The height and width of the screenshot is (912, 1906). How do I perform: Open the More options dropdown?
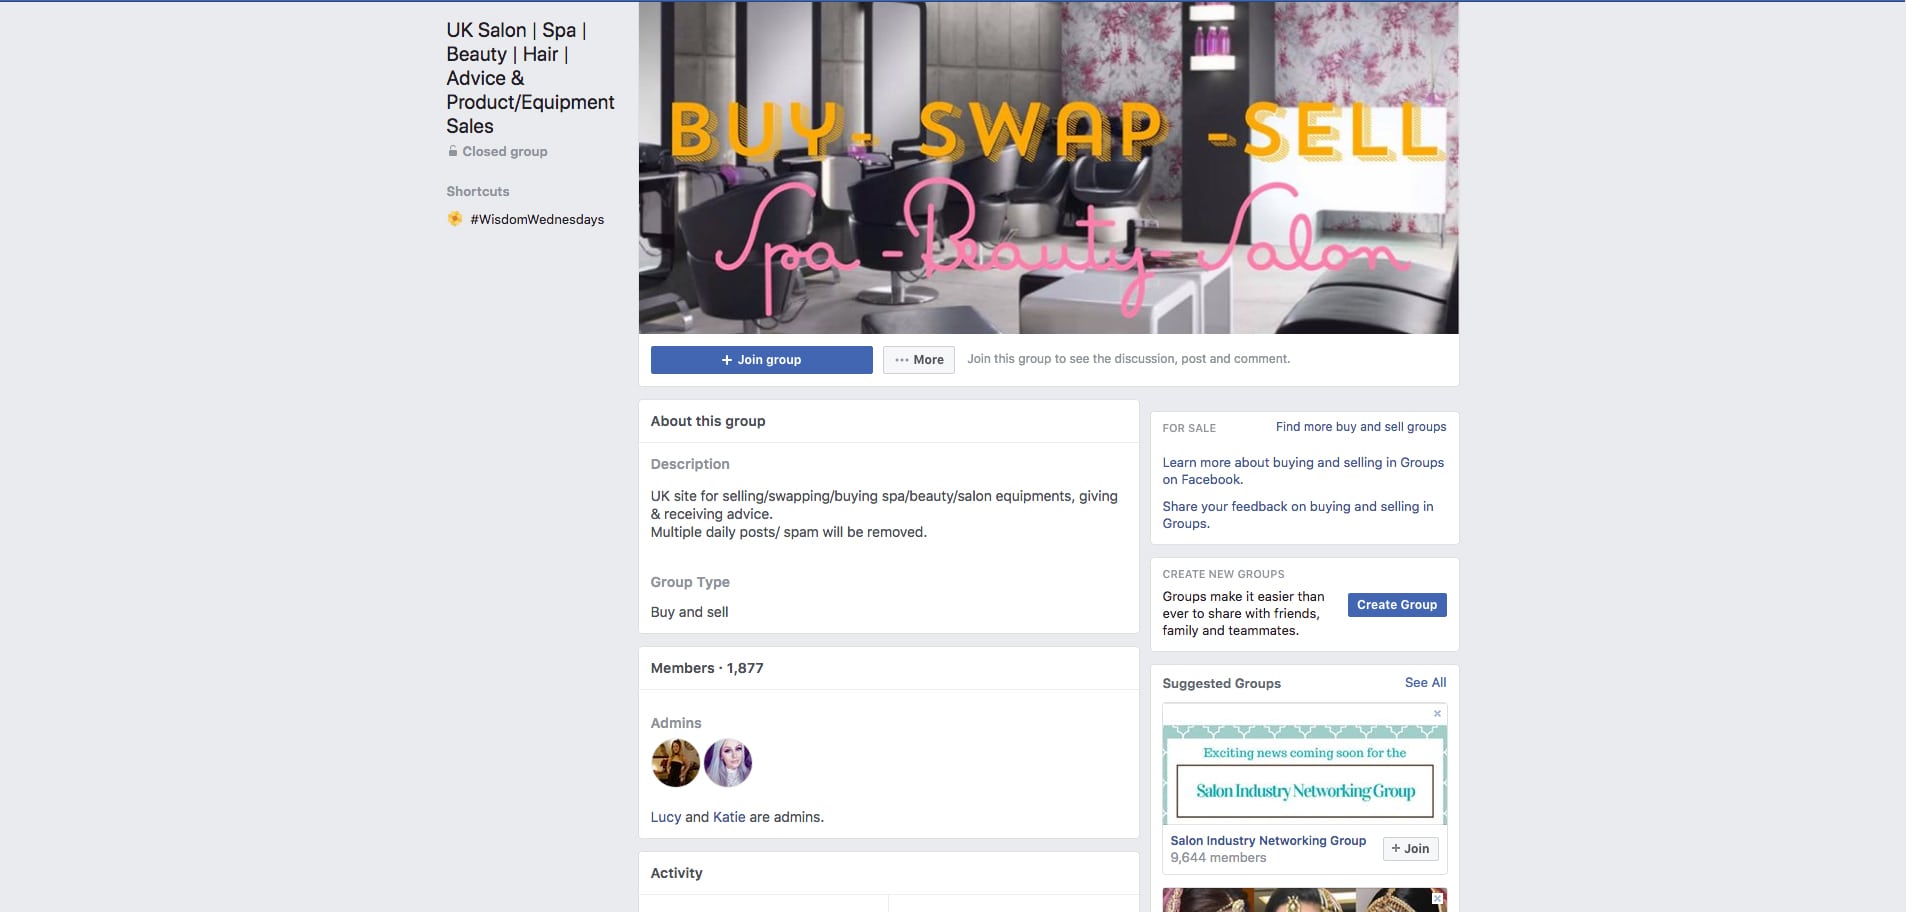[x=919, y=360]
